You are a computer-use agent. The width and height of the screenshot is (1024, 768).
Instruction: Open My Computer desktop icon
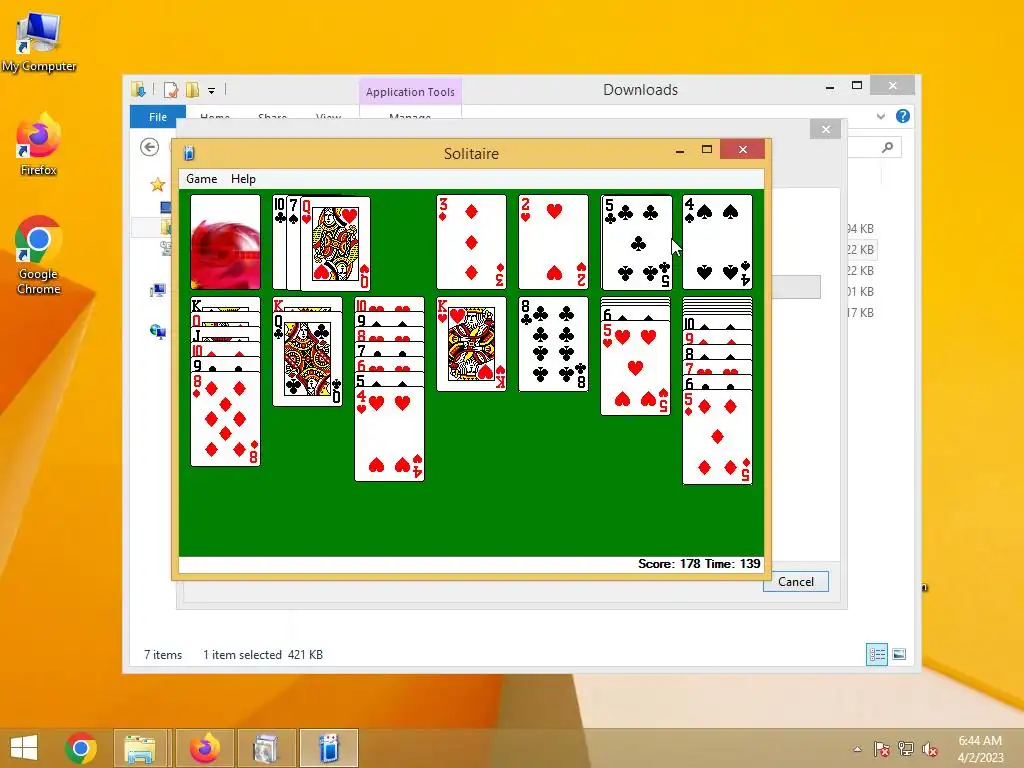coord(39,42)
